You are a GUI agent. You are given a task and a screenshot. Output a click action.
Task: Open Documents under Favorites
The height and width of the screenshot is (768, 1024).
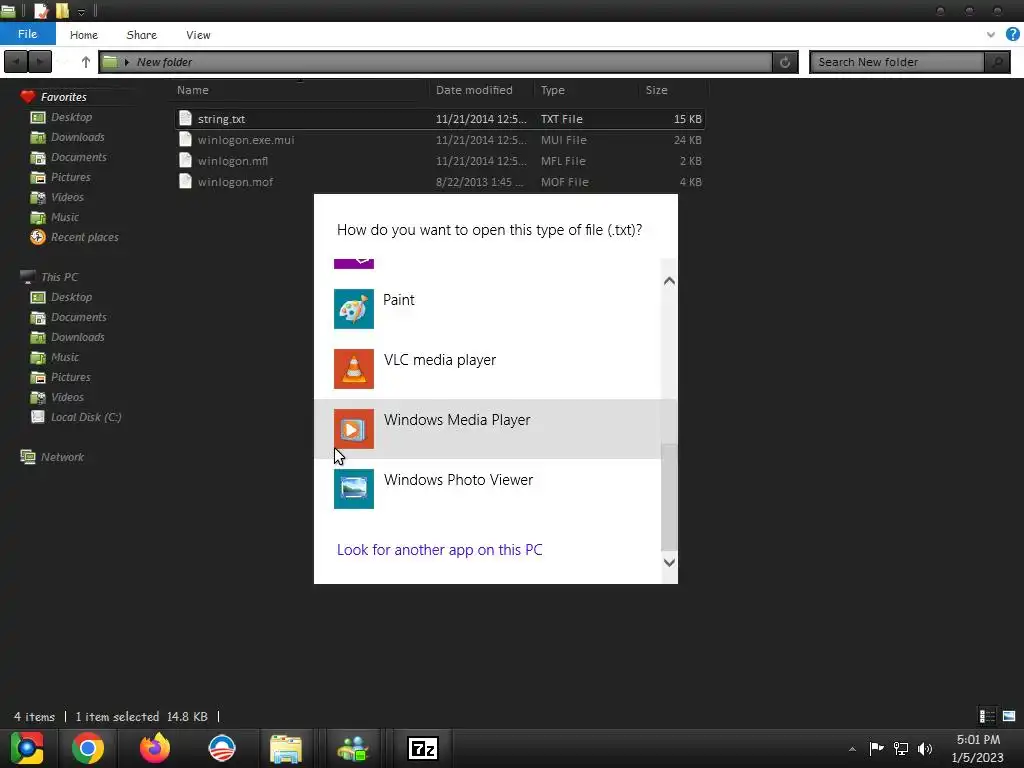(x=78, y=157)
